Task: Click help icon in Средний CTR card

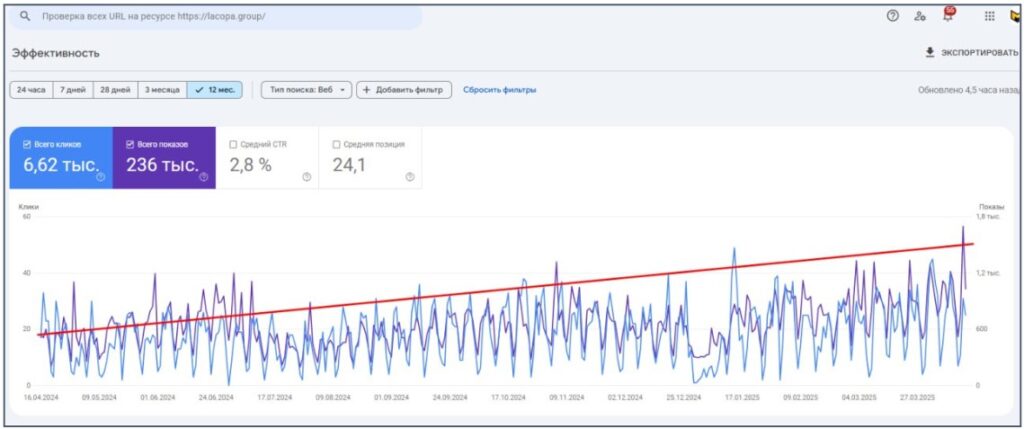Action: tap(306, 177)
